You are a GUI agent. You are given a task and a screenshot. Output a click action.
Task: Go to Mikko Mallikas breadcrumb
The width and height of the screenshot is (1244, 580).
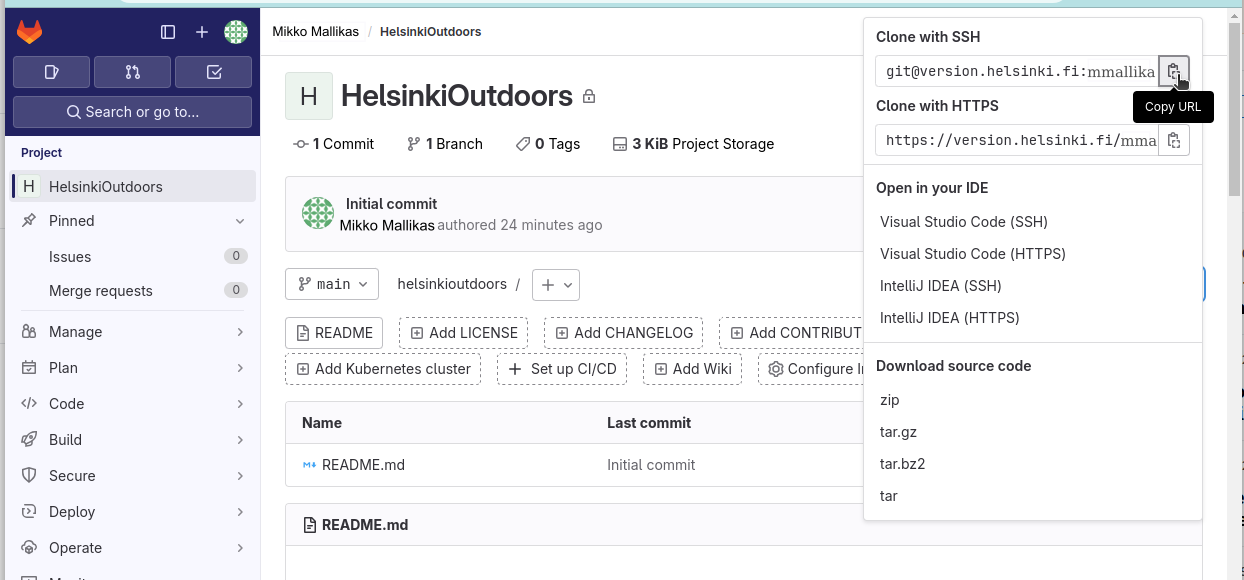coord(315,32)
